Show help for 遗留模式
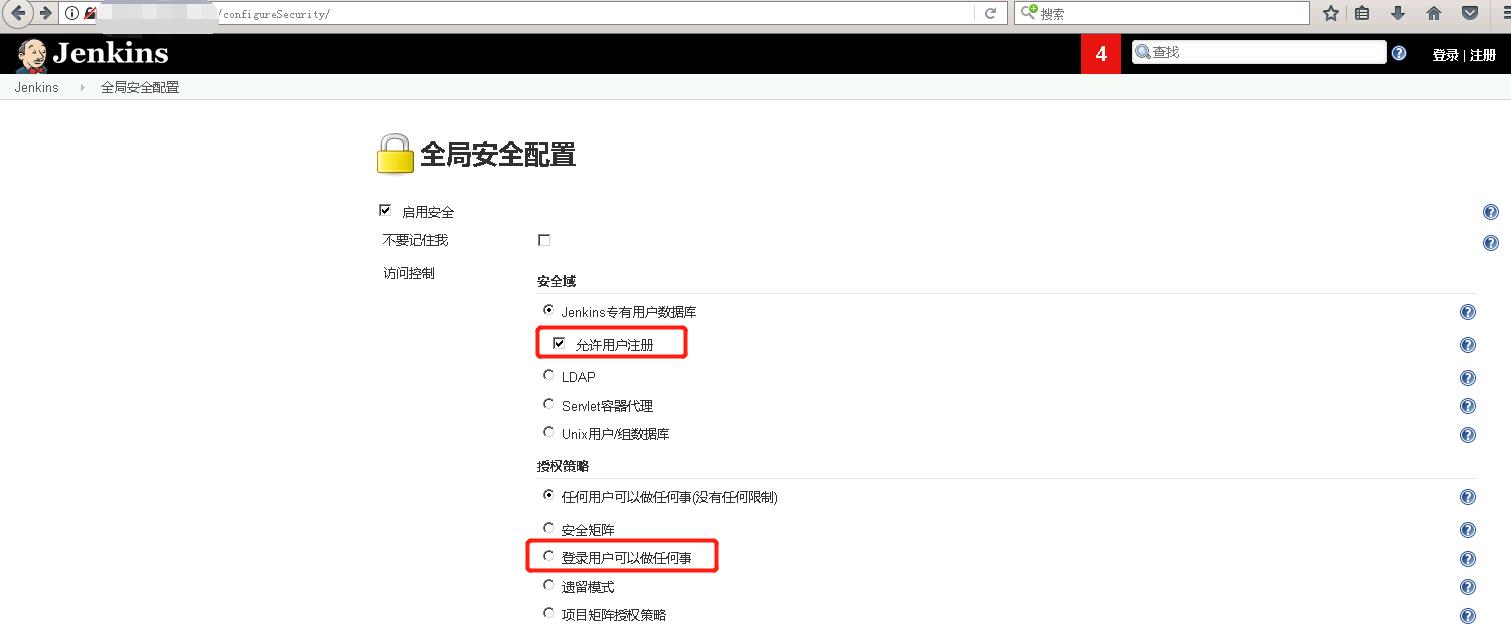Image resolution: width=1511 pixels, height=643 pixels. tap(1468, 587)
